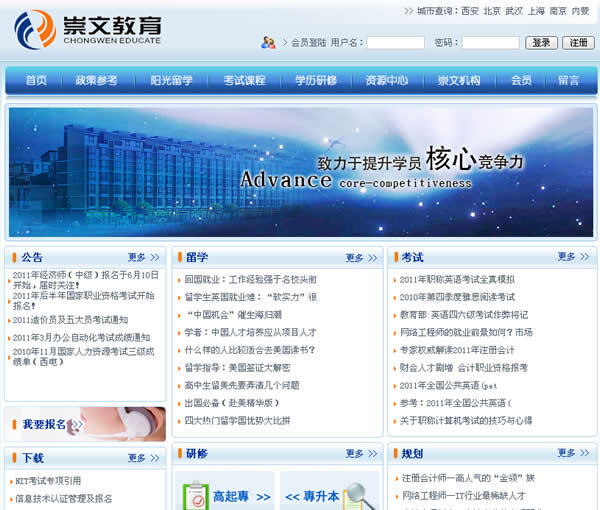Viewport: 600px width, 510px height.
Task: Expand 更多 in the 下载 section
Action: (143, 458)
